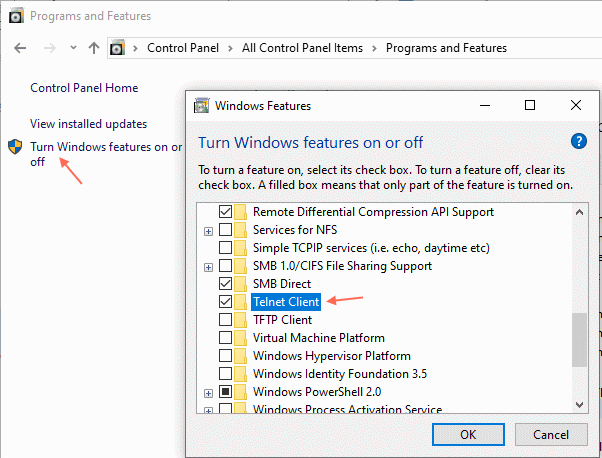Select All Control Panel Items breadcrumb

click(302, 48)
